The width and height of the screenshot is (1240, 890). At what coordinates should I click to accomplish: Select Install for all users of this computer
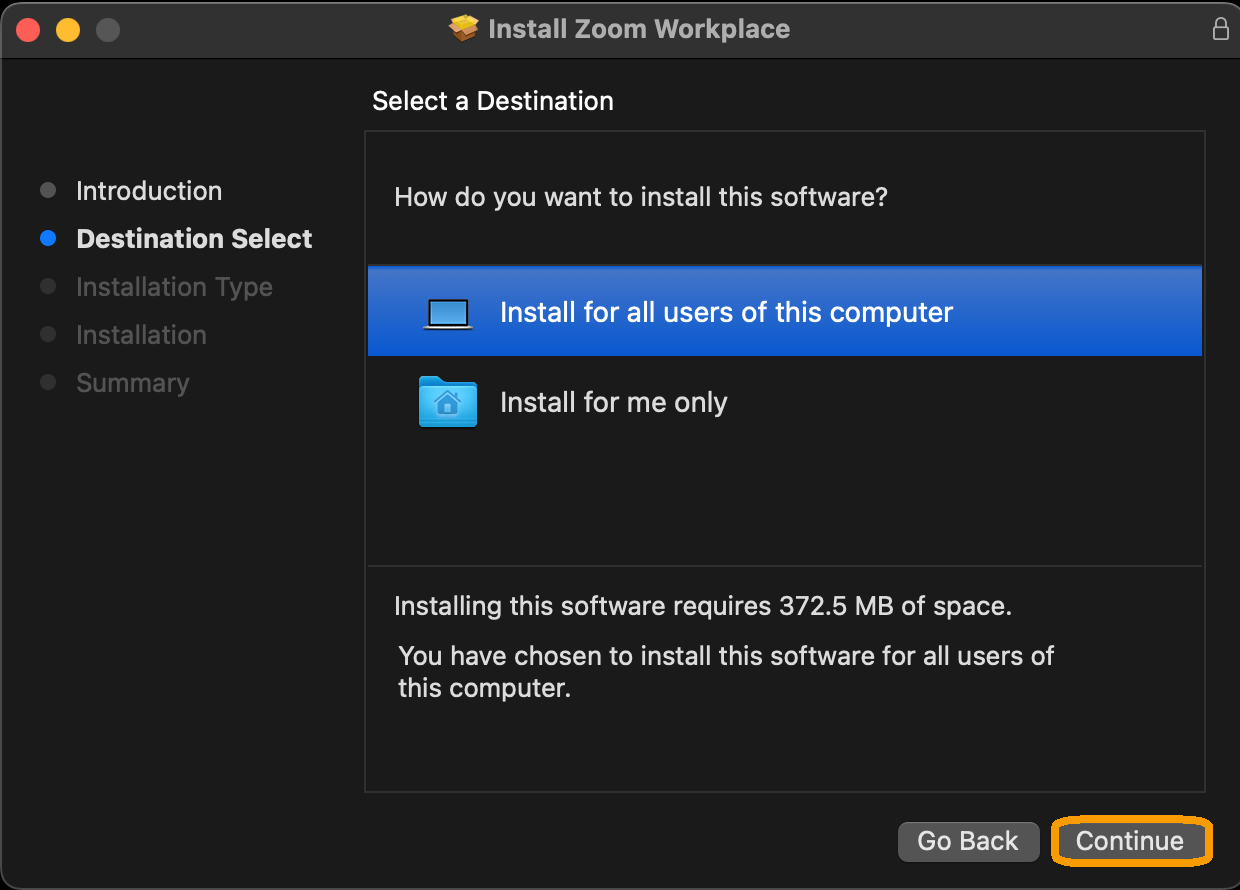[785, 311]
